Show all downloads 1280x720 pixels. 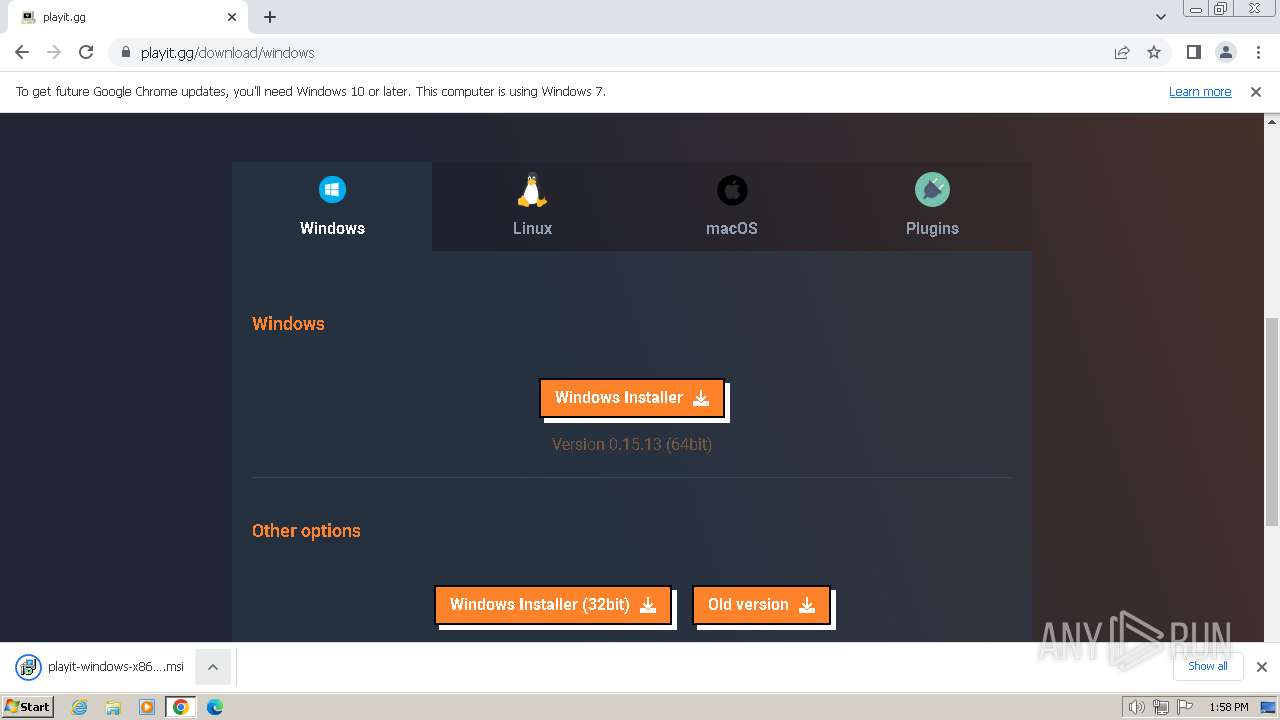pyautogui.click(x=1208, y=666)
